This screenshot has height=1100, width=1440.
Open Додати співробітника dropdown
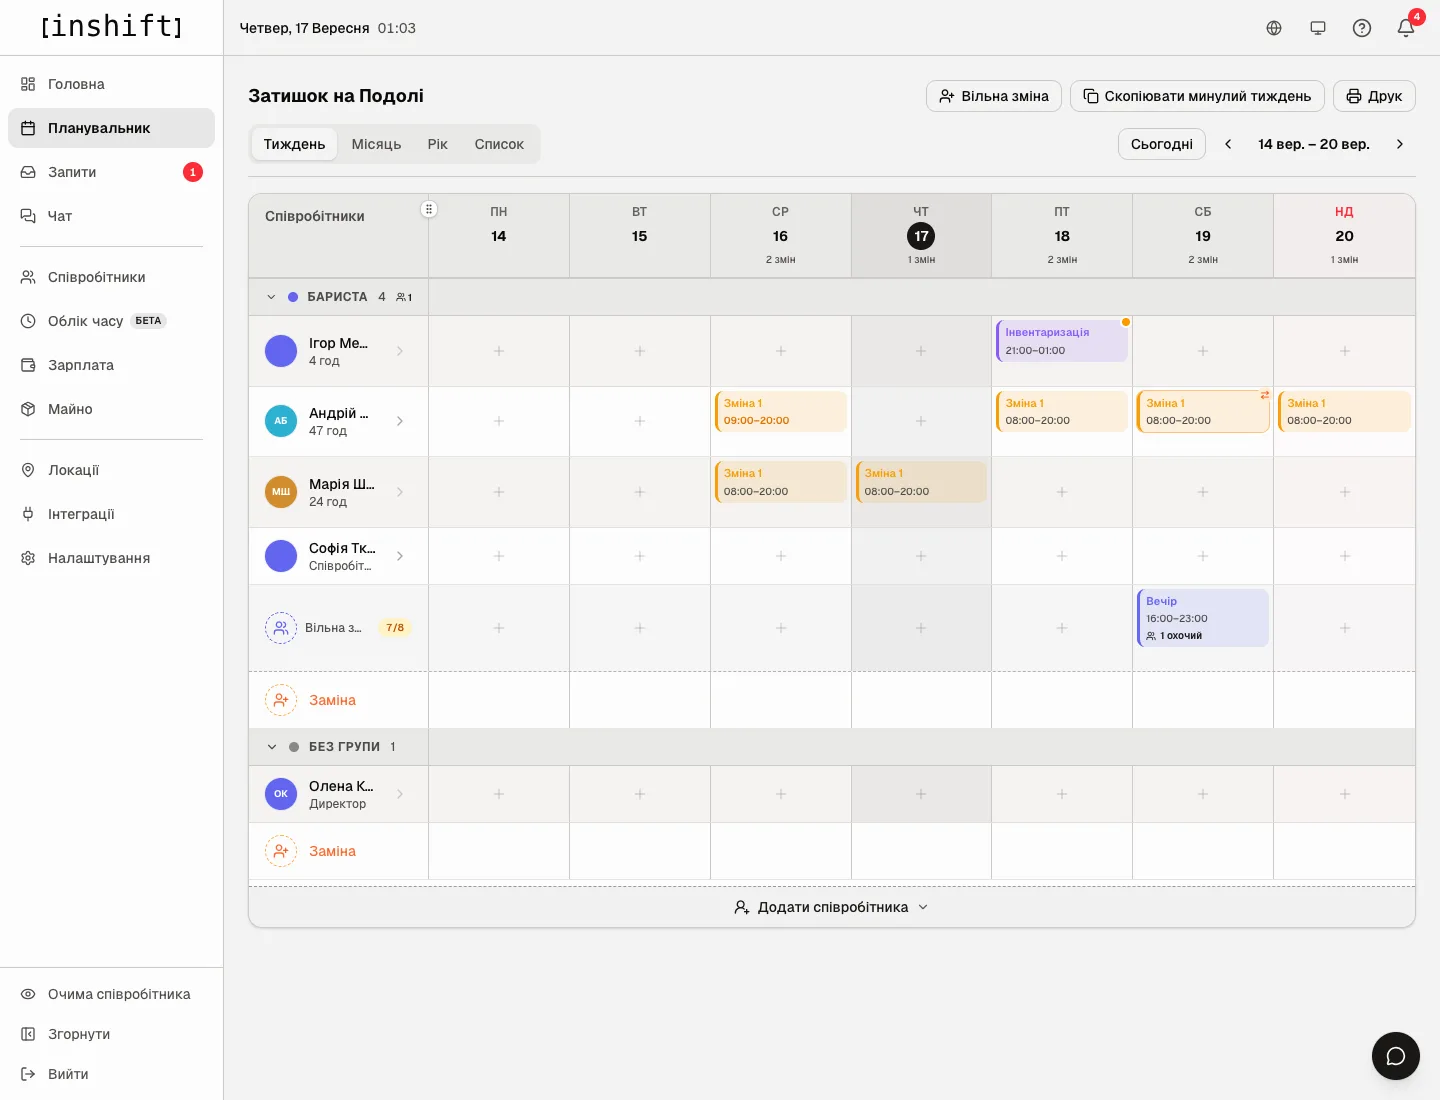(x=832, y=907)
